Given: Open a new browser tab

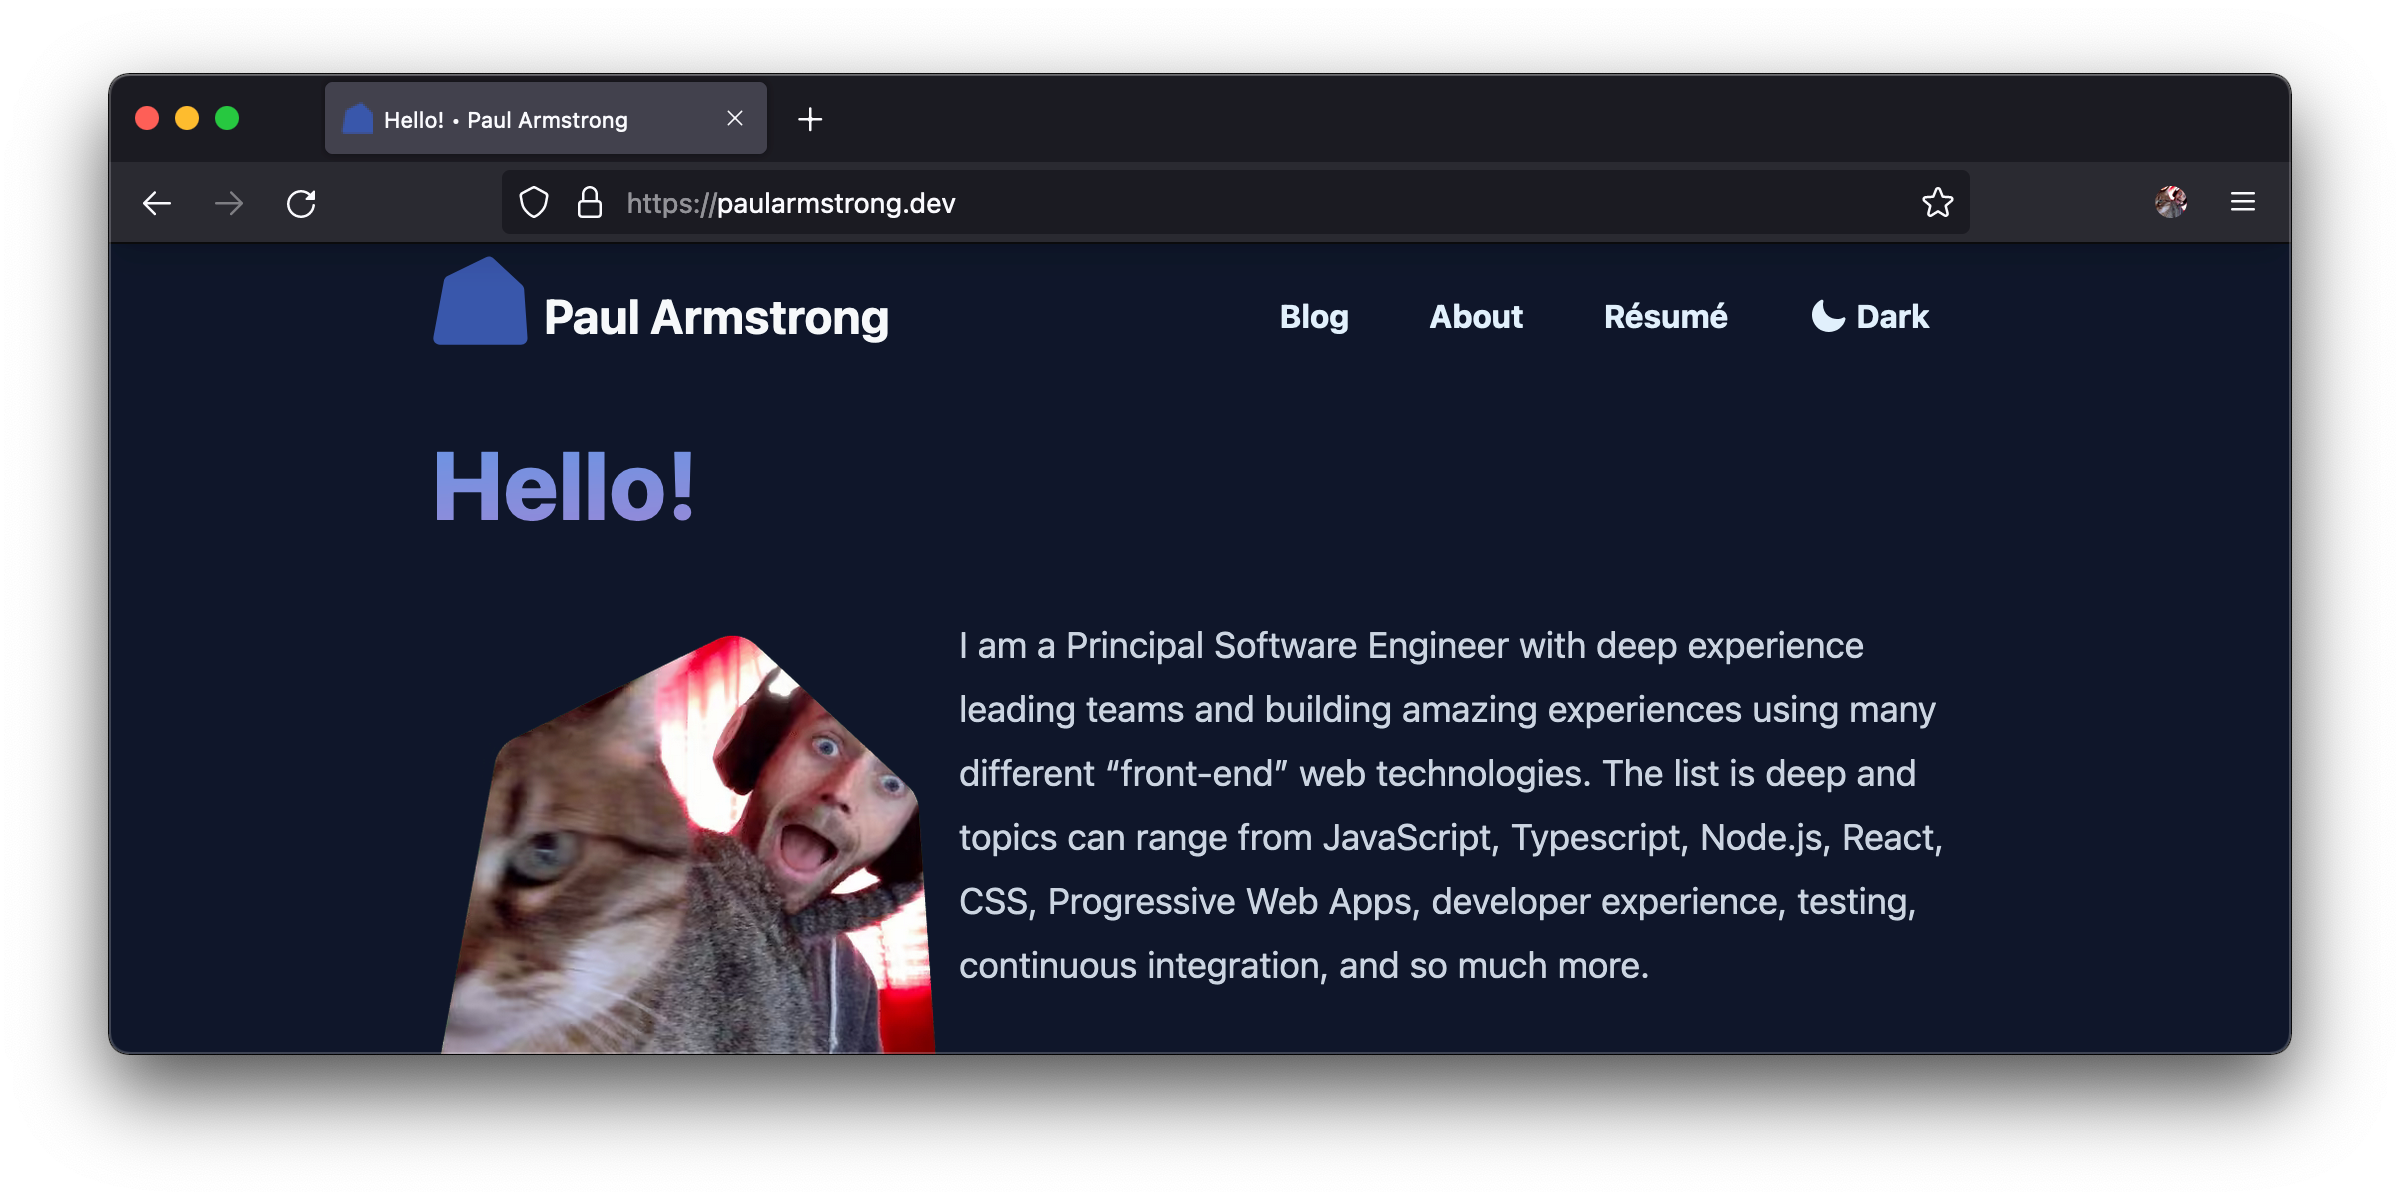Looking at the screenshot, I should tap(810, 119).
